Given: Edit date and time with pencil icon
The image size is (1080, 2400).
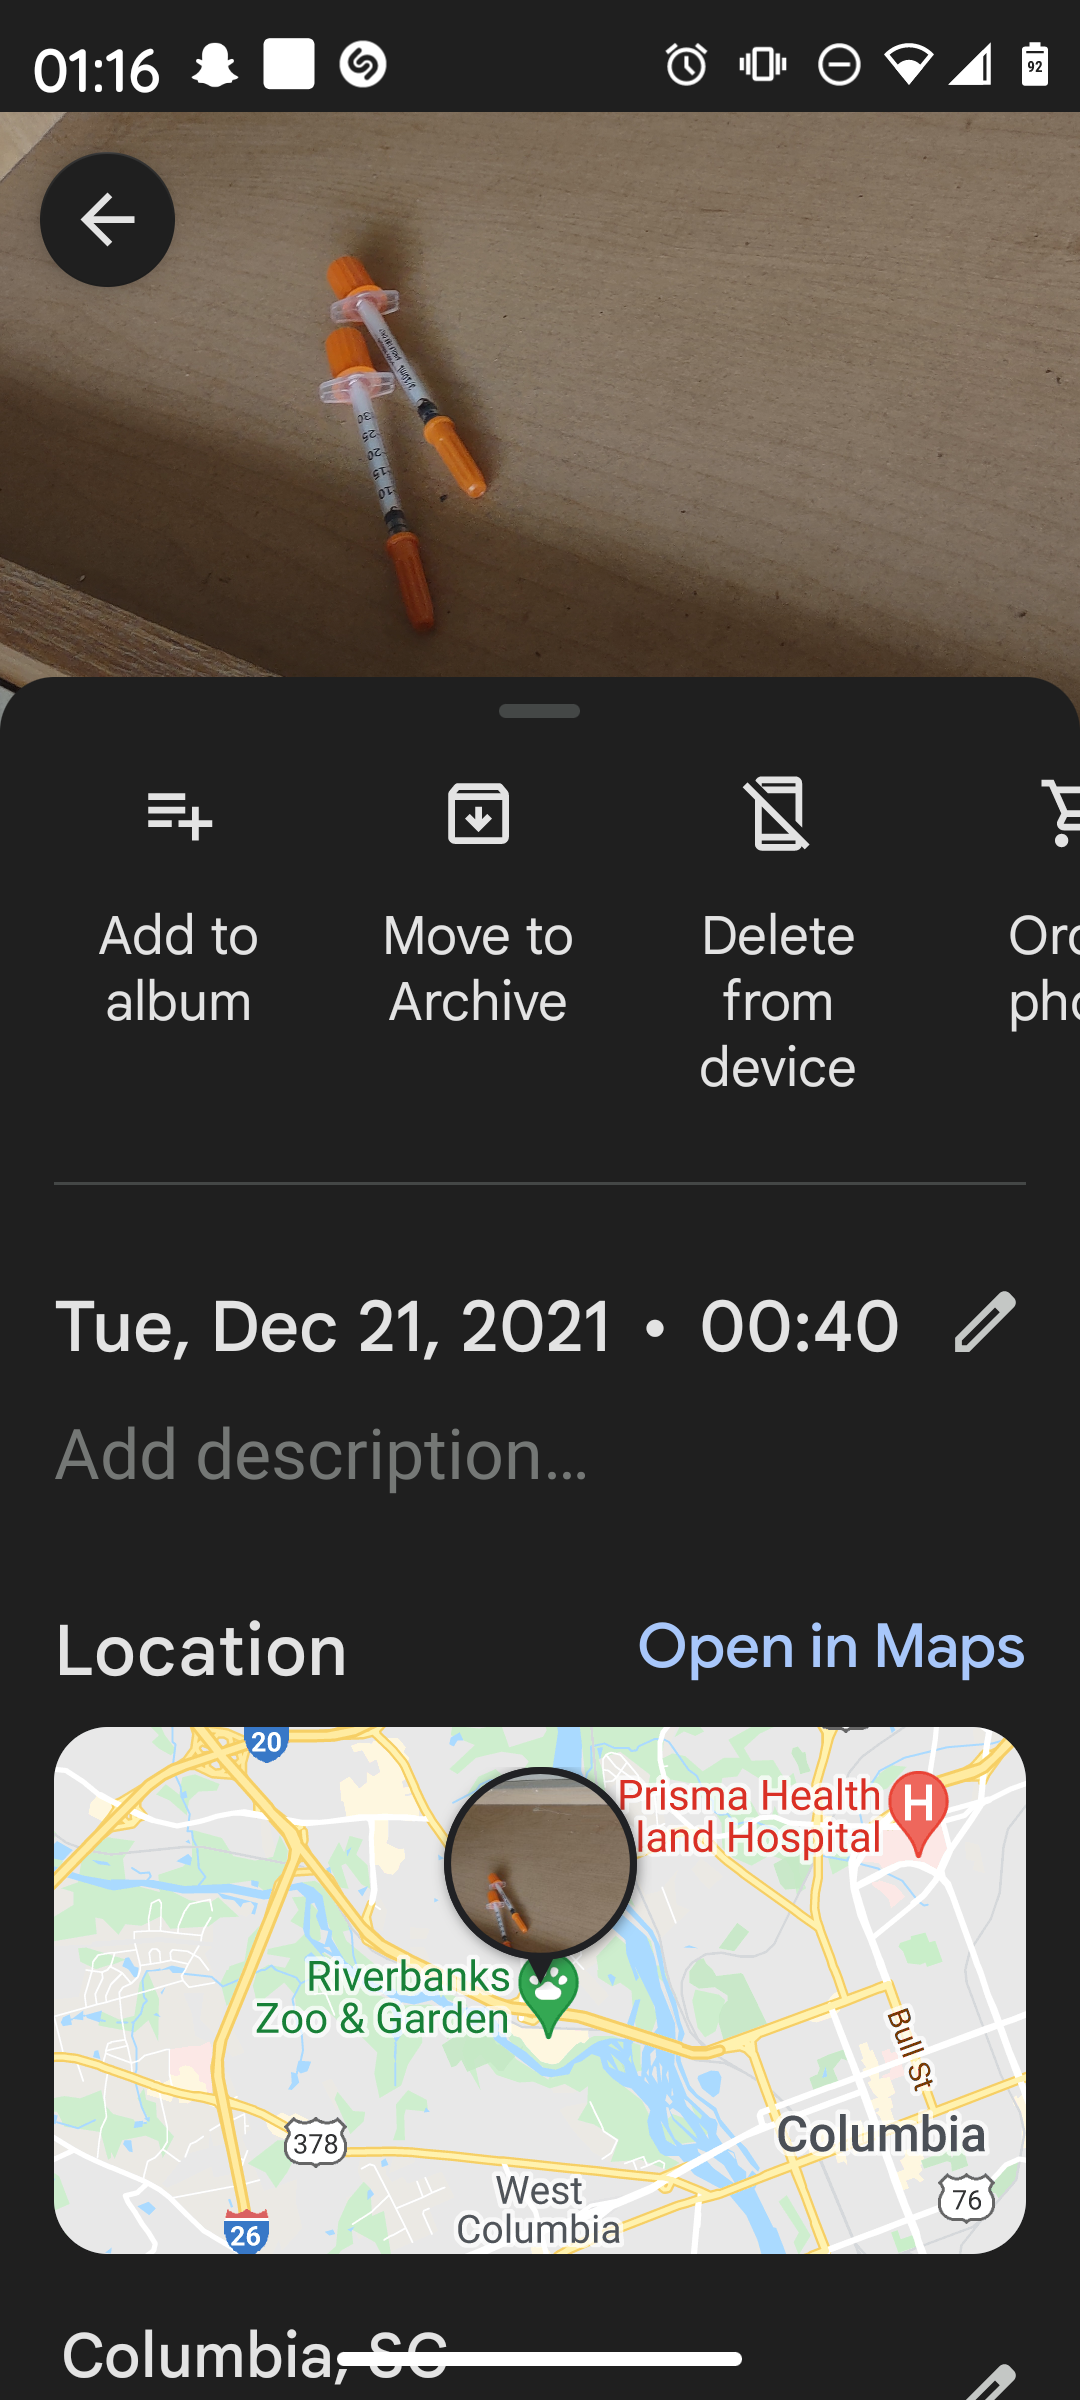Looking at the screenshot, I should coord(985,1322).
